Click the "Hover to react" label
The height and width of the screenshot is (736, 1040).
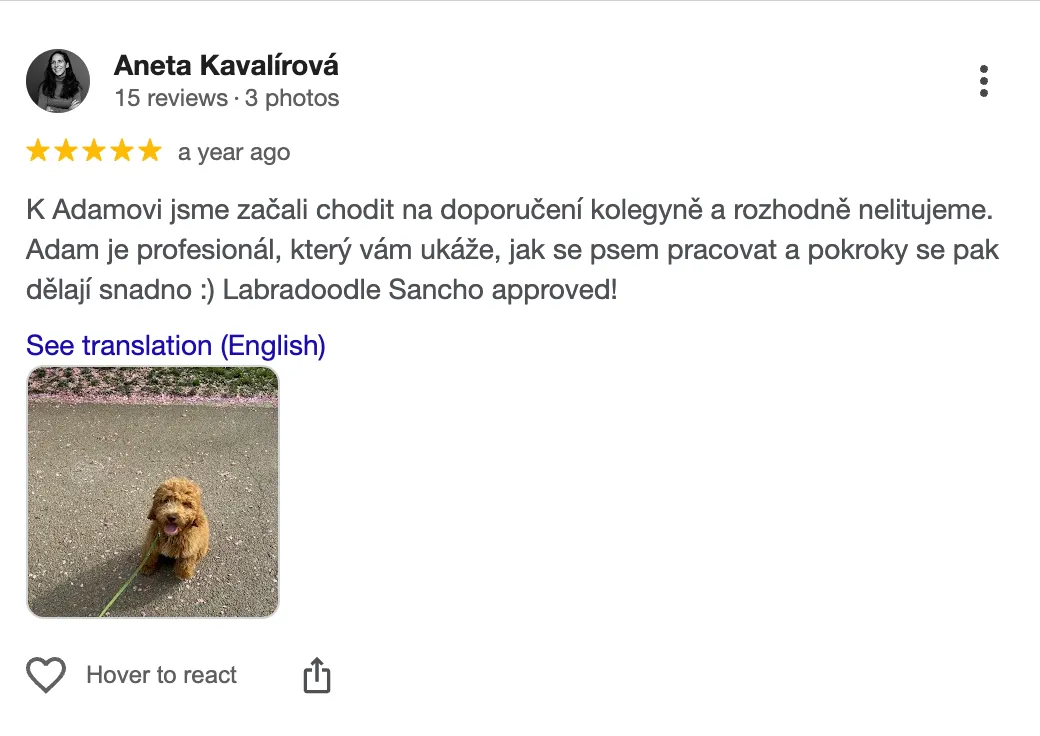(x=162, y=675)
